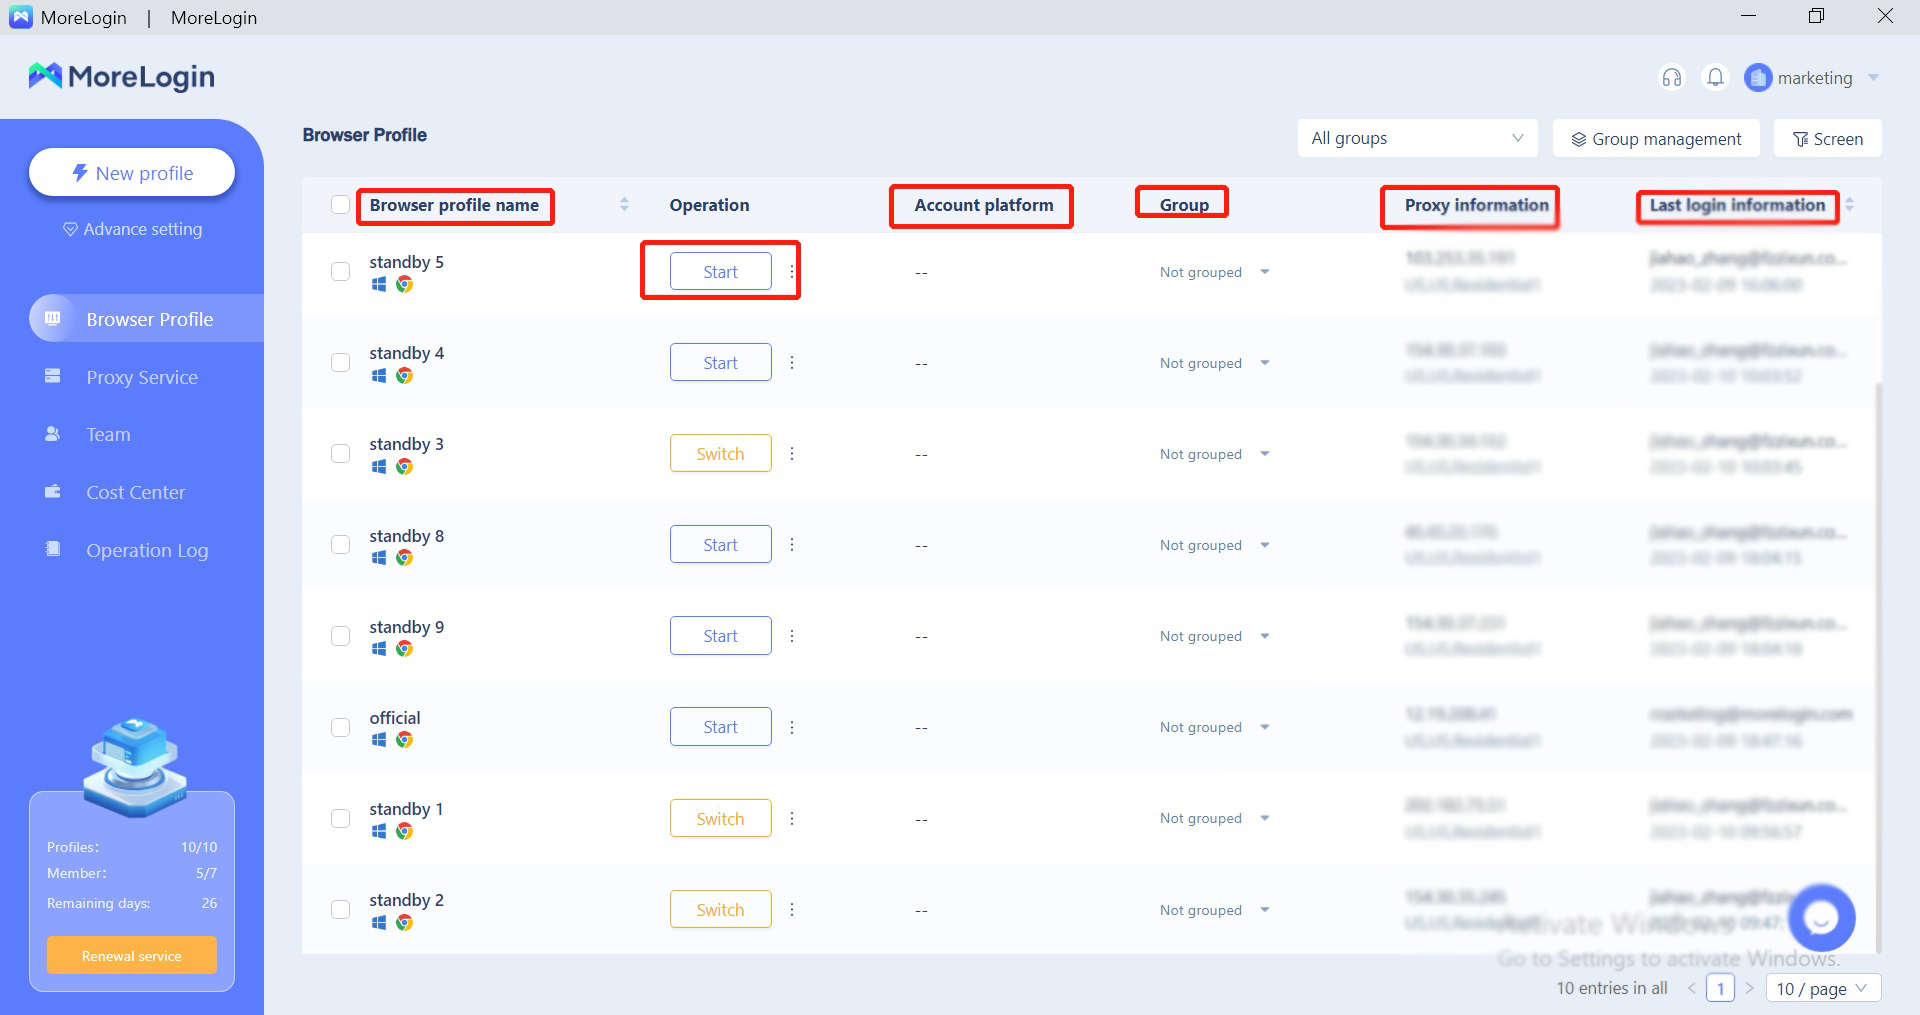Expand group dropdown for standby 4
The height and width of the screenshot is (1015, 1920).
[1265, 363]
